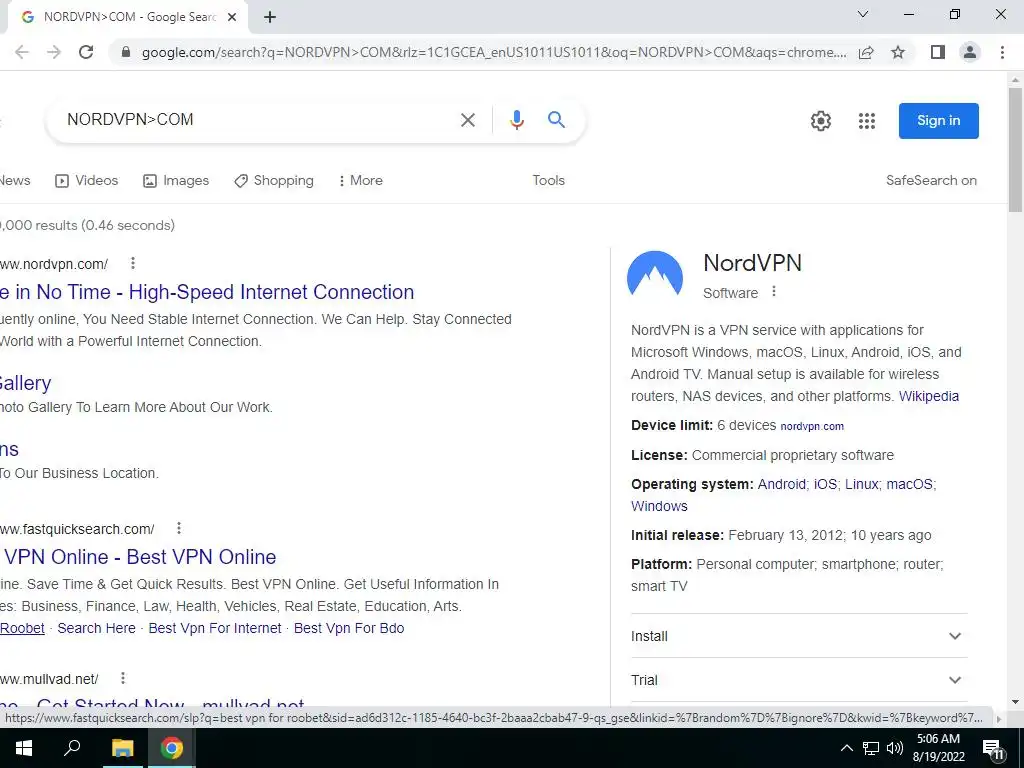The width and height of the screenshot is (1024, 768).
Task: Share this page using the share icon
Action: [x=866, y=52]
